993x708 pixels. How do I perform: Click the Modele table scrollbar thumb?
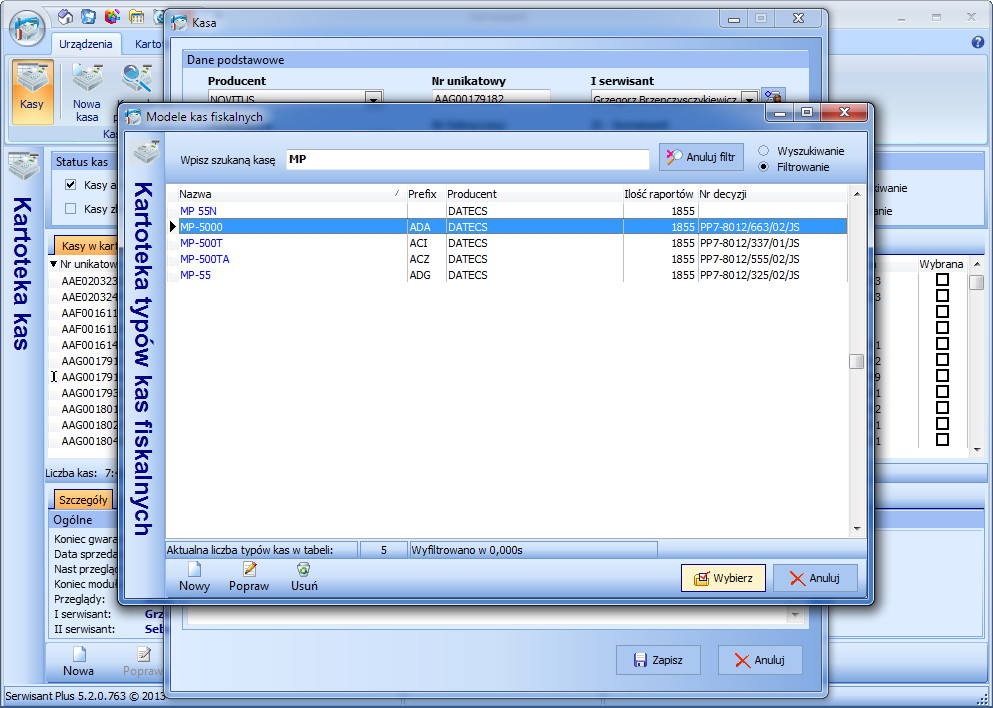click(857, 361)
